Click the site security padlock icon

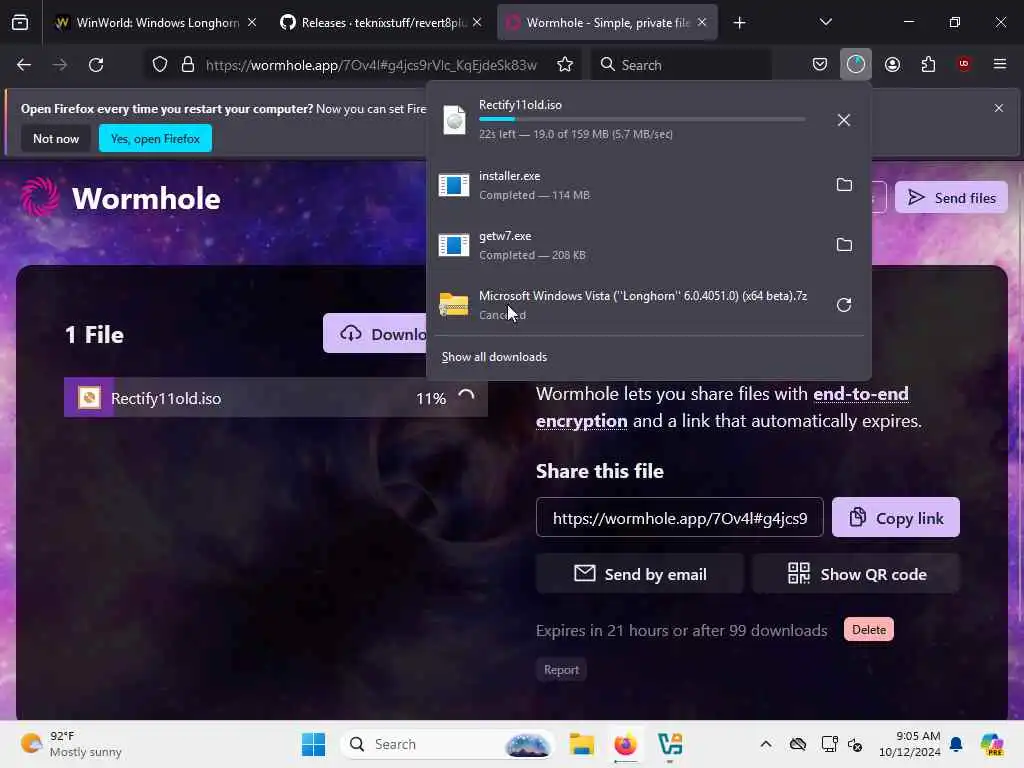click(x=188, y=65)
